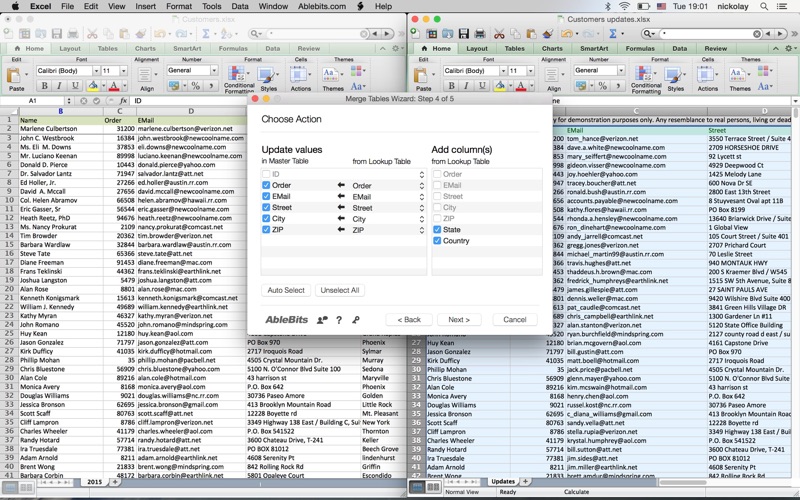Viewport: 800px width, 500px height.
Task: Open ribbon settings gear in Customers updates window
Action: click(x=789, y=48)
